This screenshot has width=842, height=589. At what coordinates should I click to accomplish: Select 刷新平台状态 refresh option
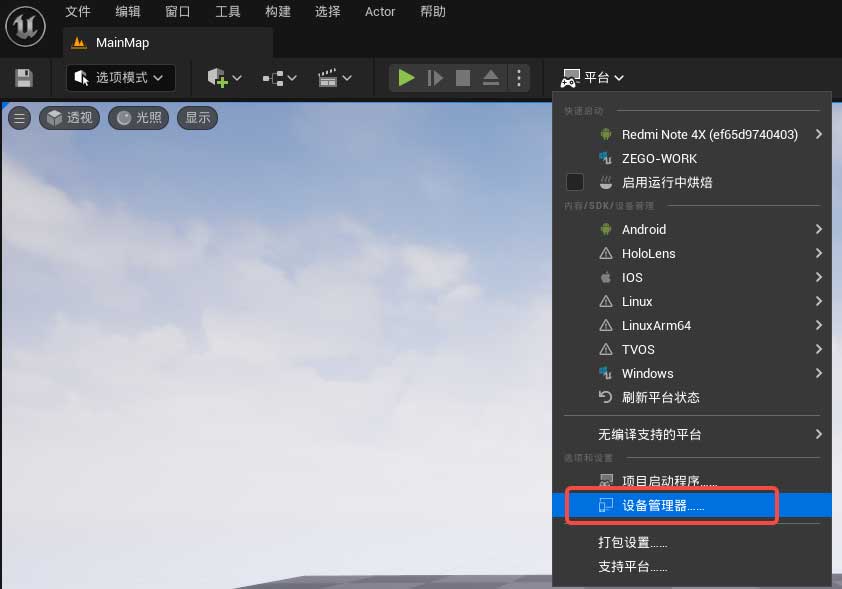[x=660, y=397]
